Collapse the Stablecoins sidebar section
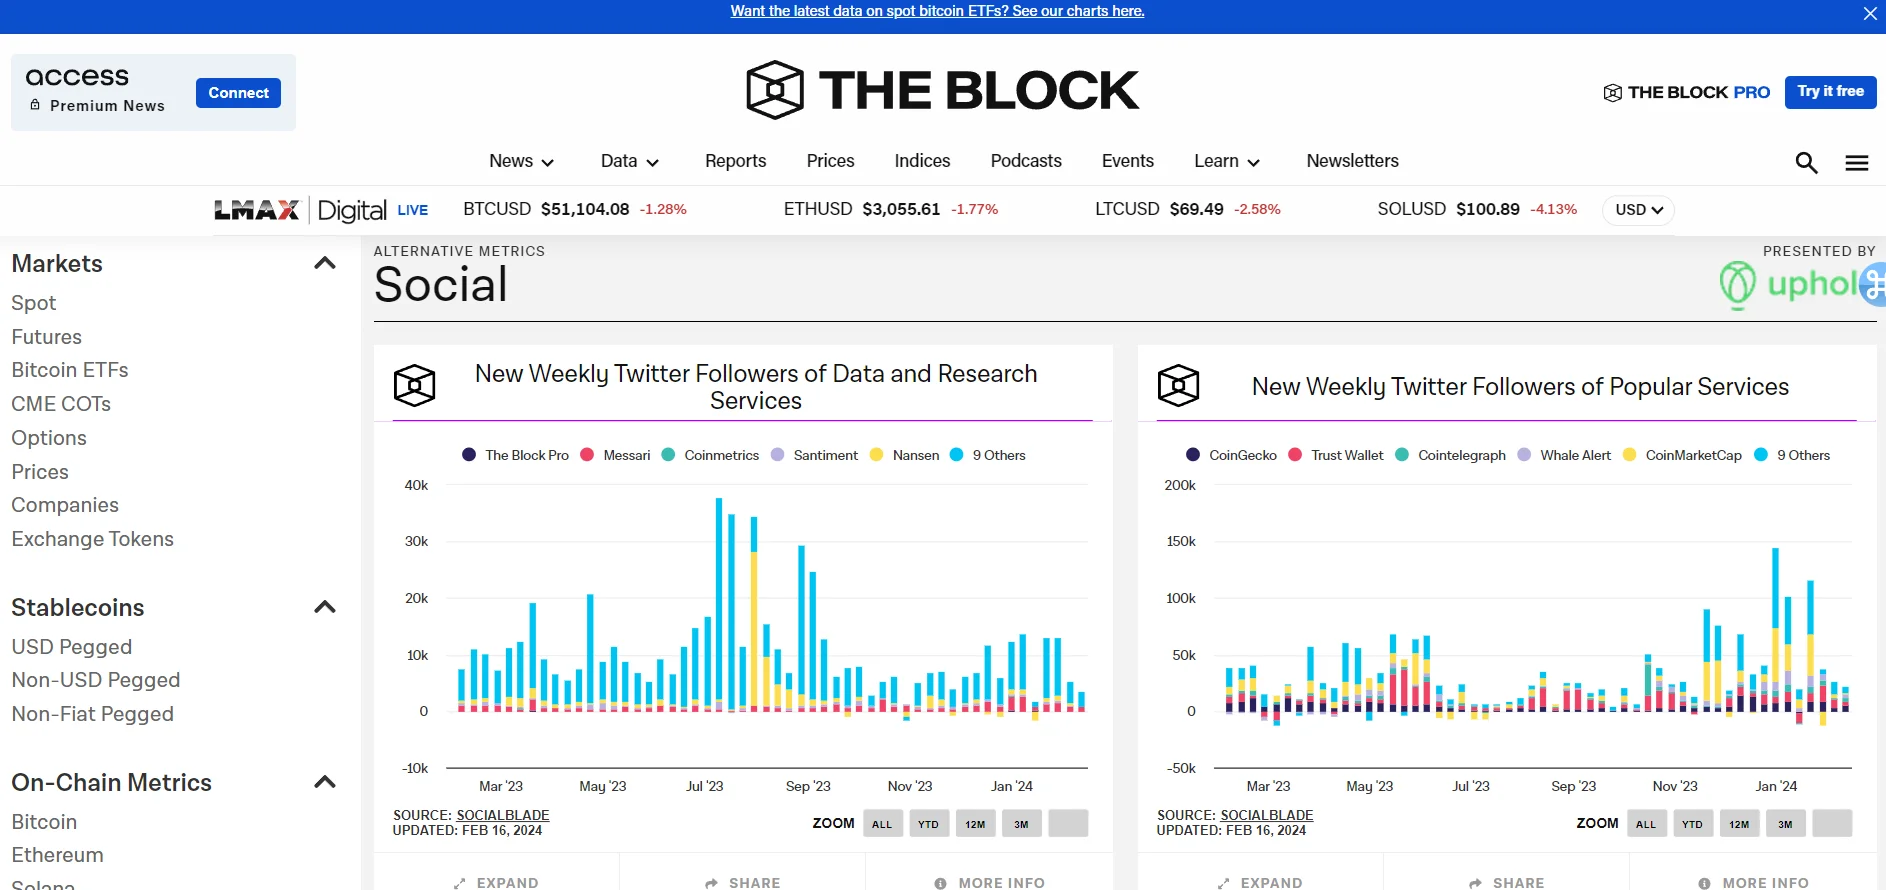The width and height of the screenshot is (1886, 890). coord(325,607)
